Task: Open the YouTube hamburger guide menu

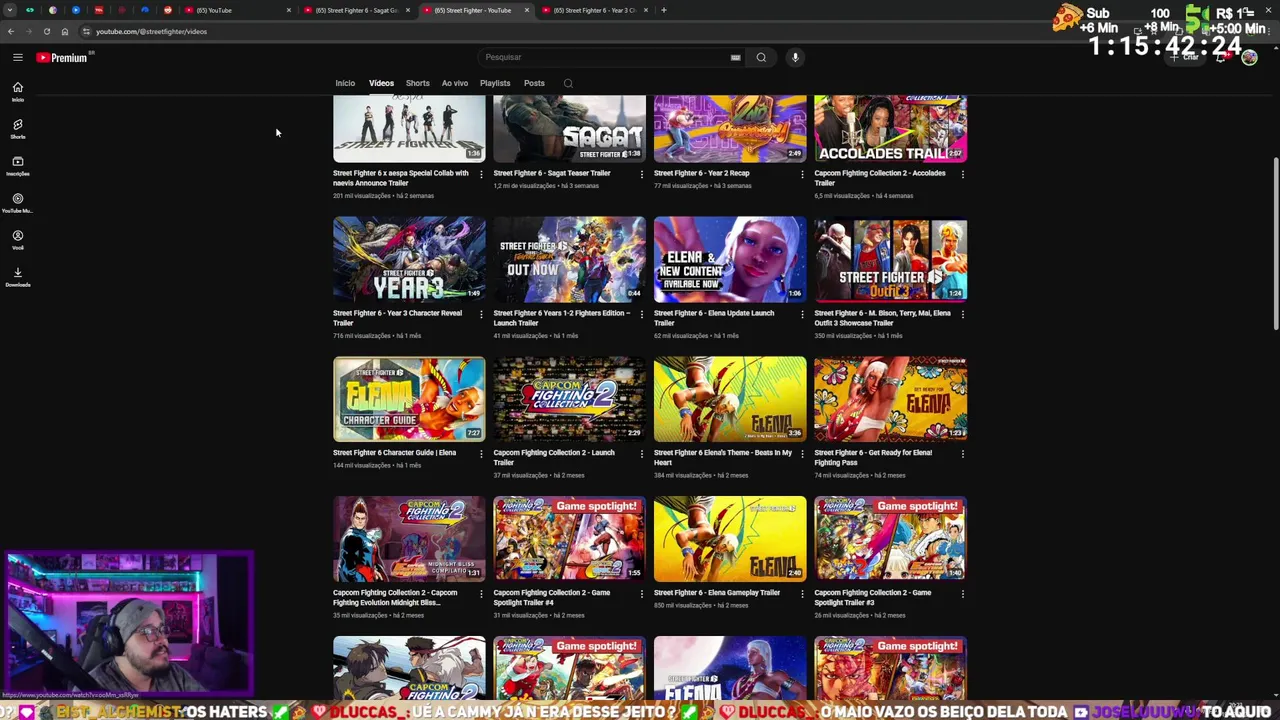Action: (x=18, y=57)
